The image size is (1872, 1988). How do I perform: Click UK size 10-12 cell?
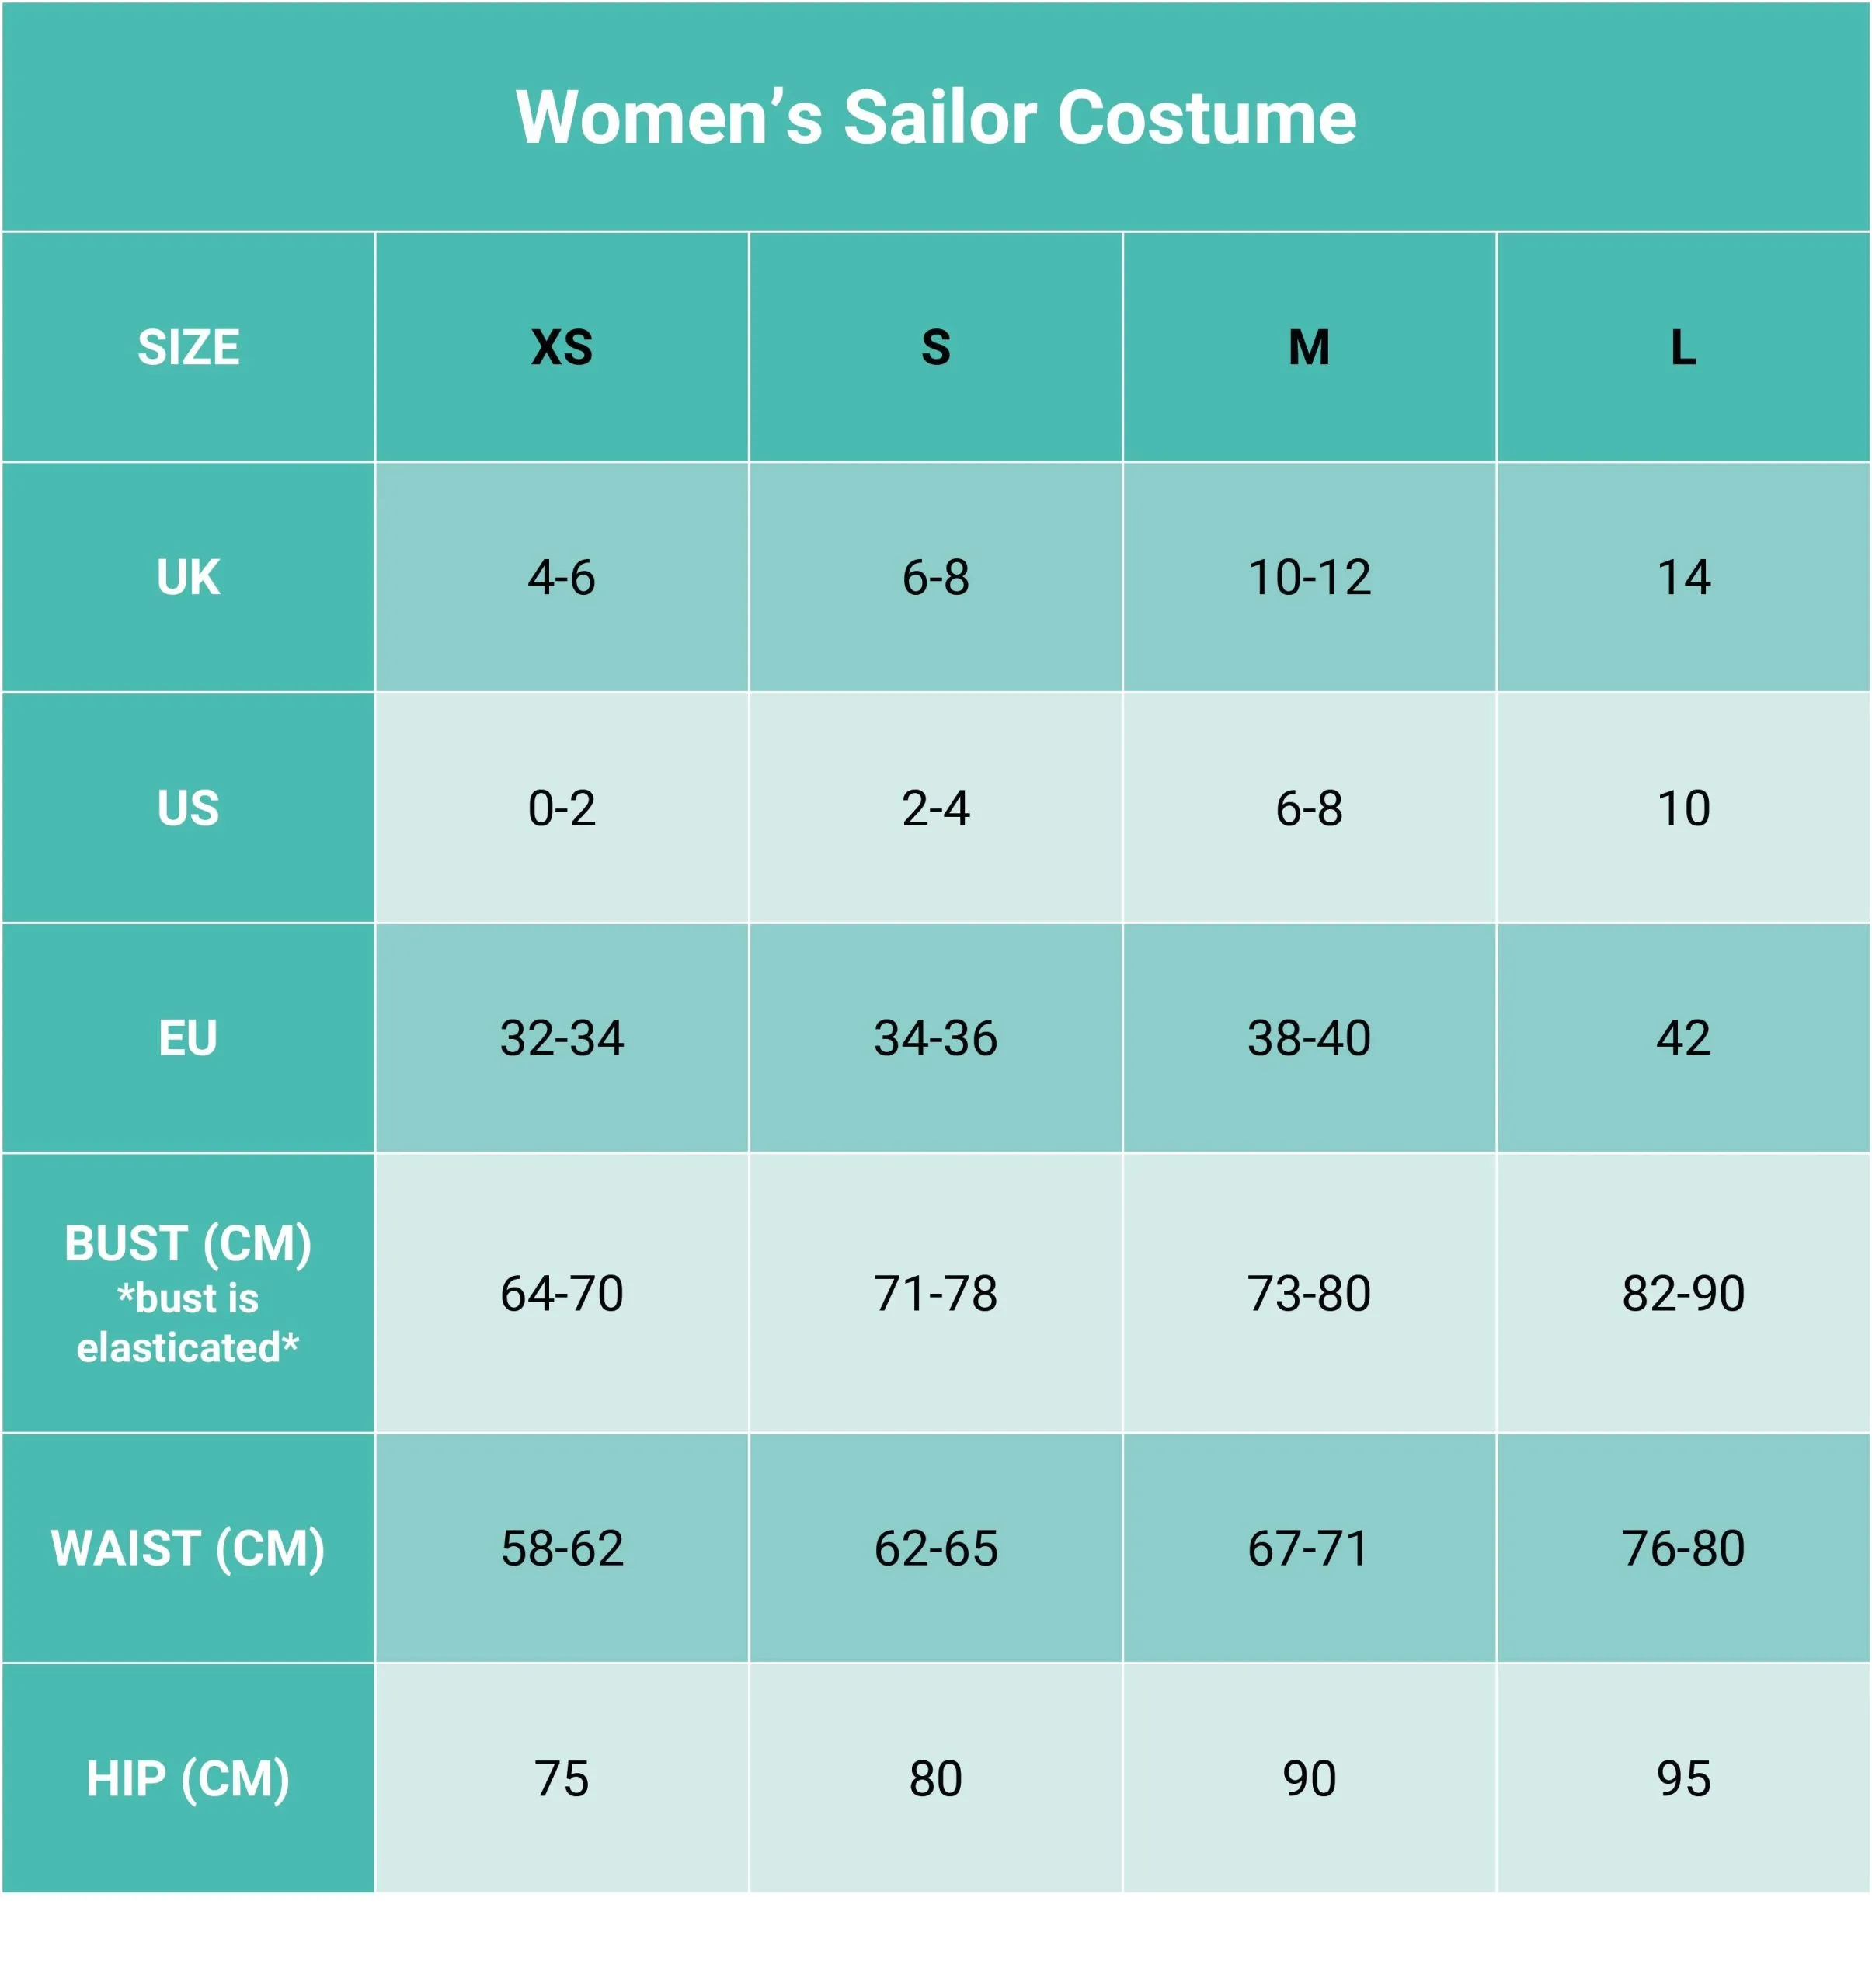pos(1309,577)
